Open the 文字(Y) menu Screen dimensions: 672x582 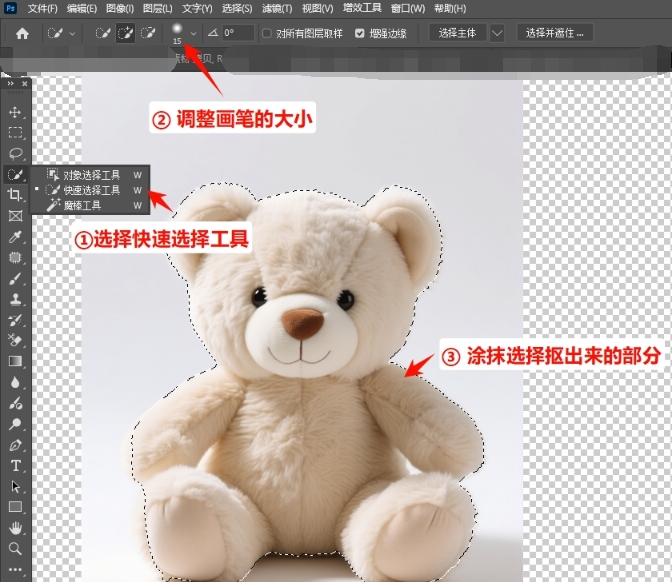(x=197, y=8)
